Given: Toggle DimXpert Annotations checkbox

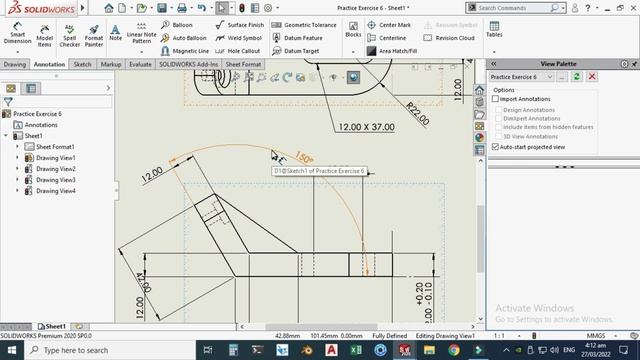Looking at the screenshot, I should [x=498, y=118].
